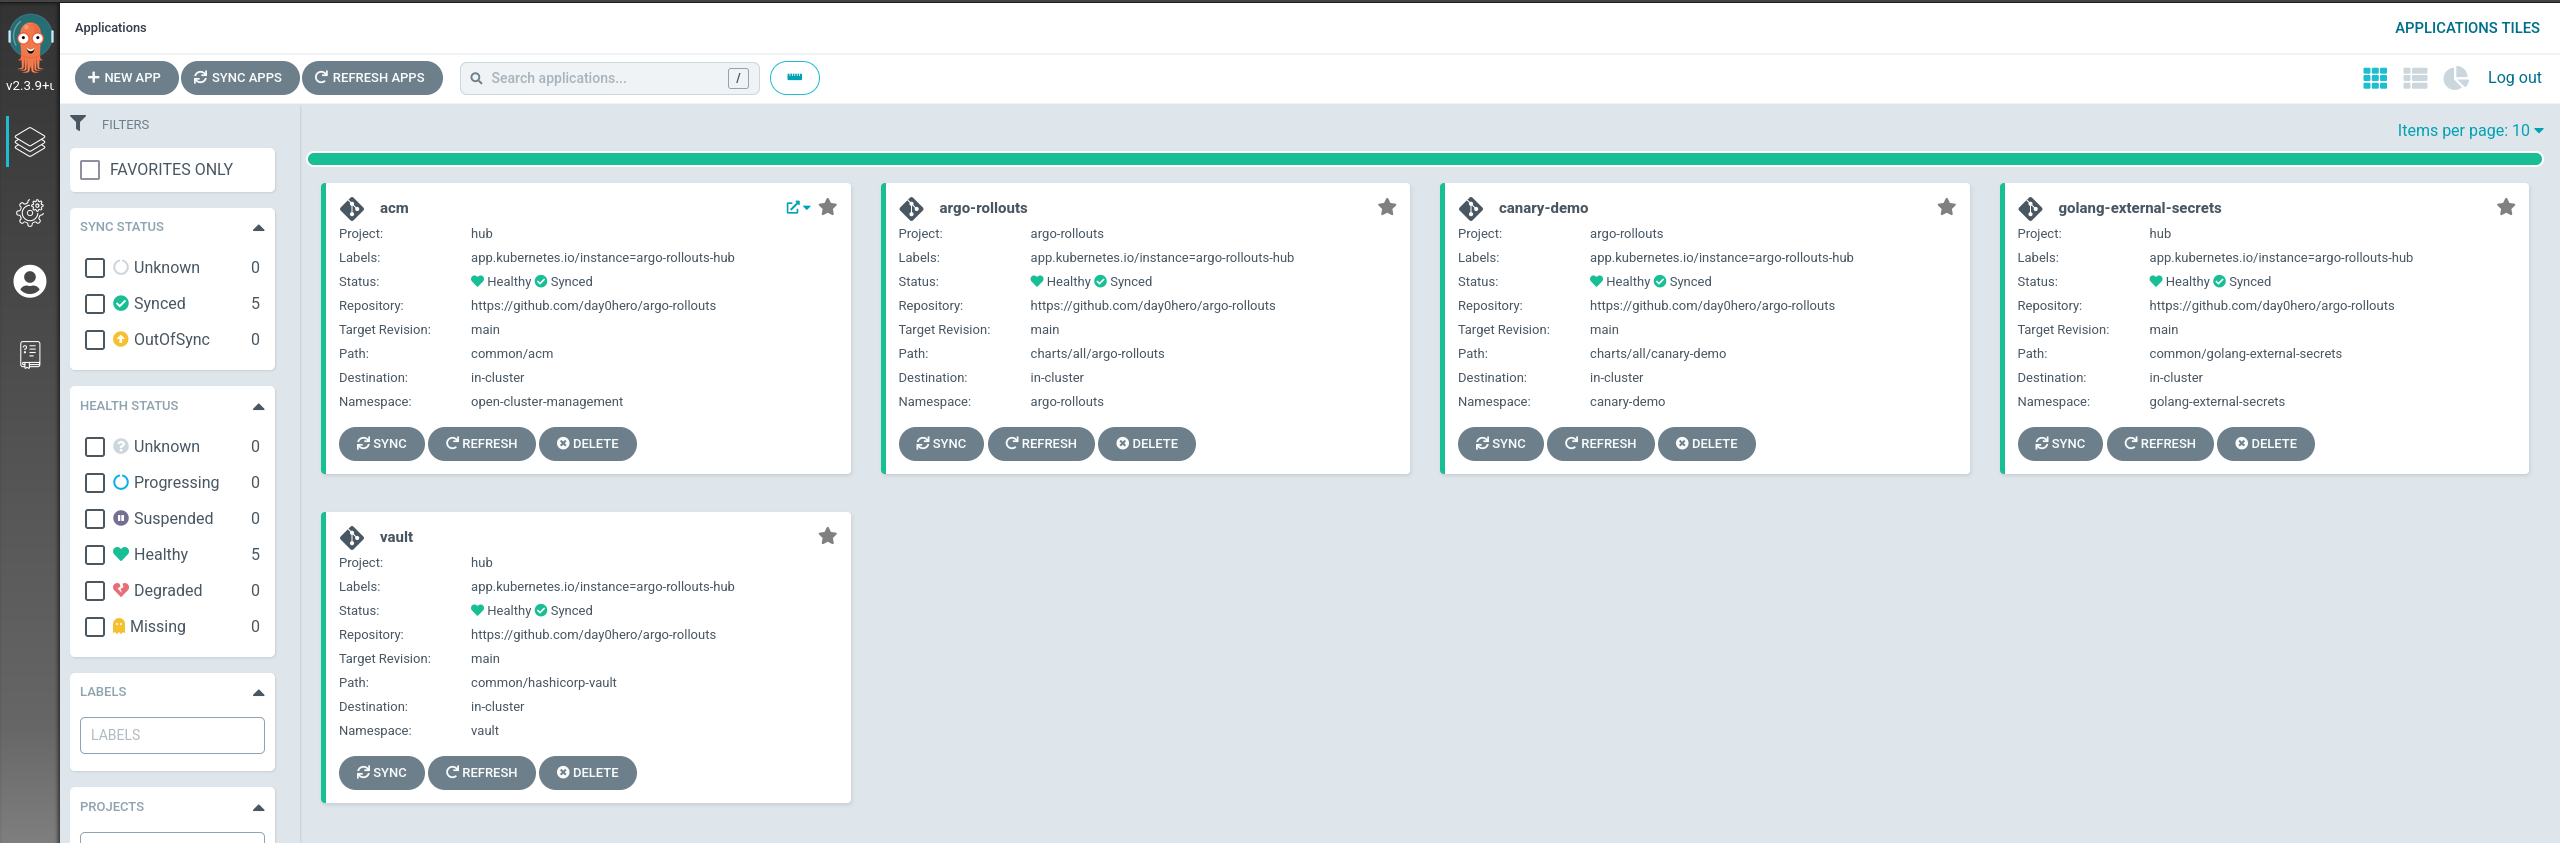This screenshot has width=2560, height=844.
Task: Collapse the Health Status filter section
Action: pos(258,407)
